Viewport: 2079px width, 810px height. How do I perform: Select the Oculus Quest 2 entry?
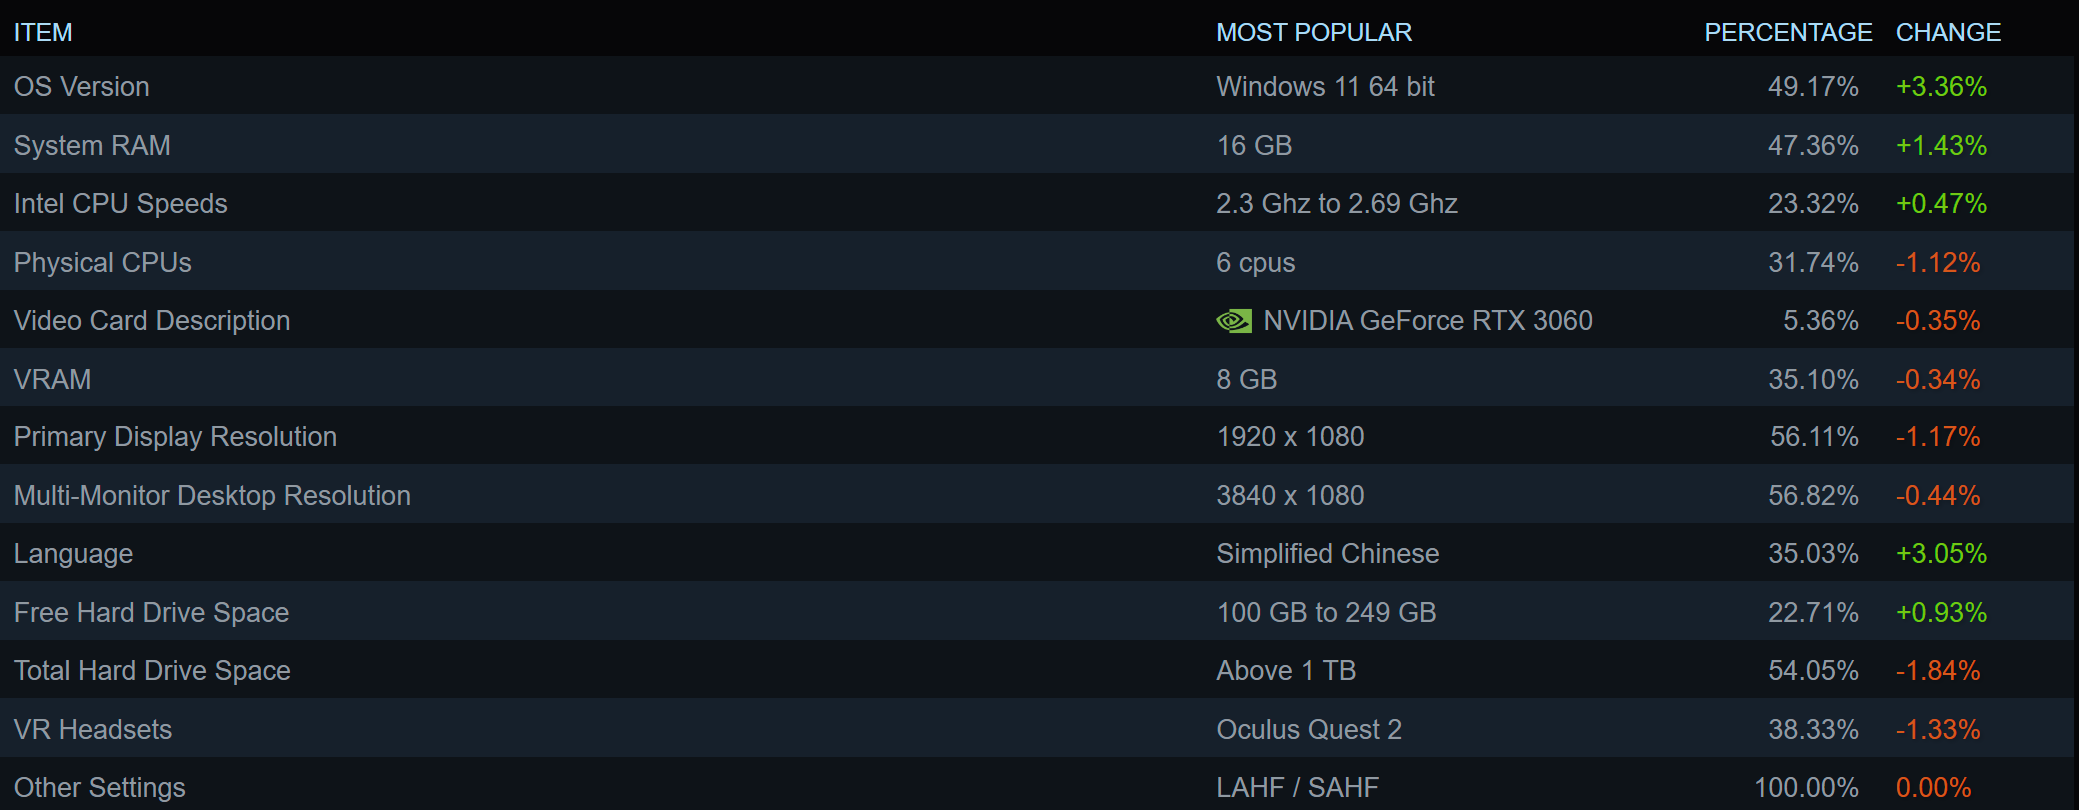pos(1309,729)
